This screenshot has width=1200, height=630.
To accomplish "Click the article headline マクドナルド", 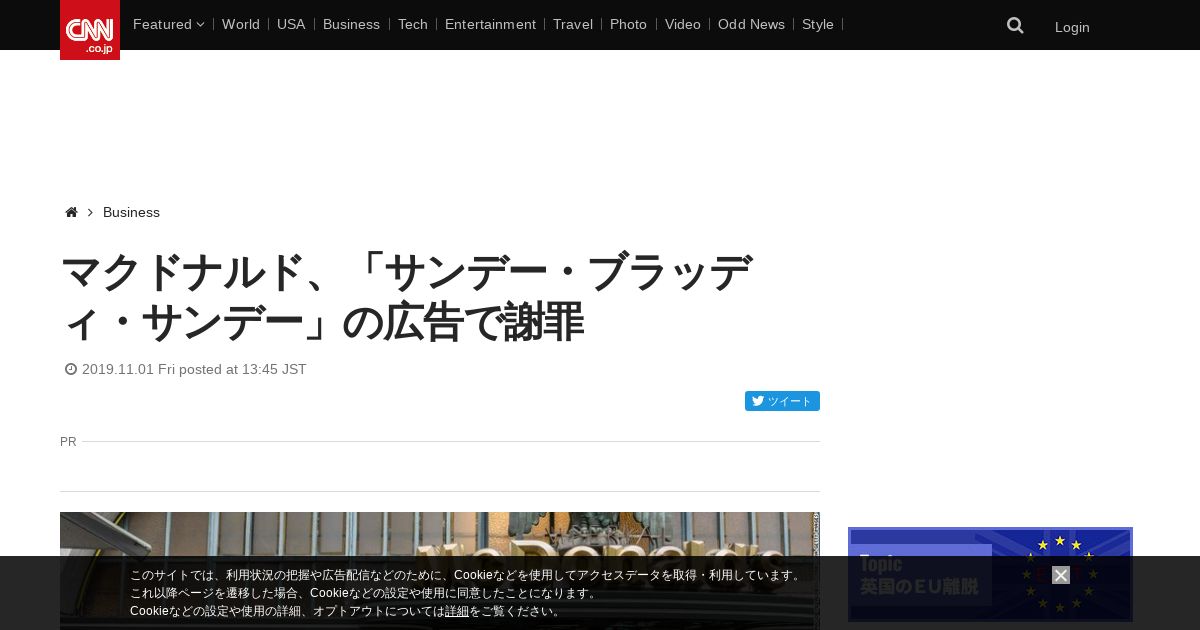I will [406, 297].
